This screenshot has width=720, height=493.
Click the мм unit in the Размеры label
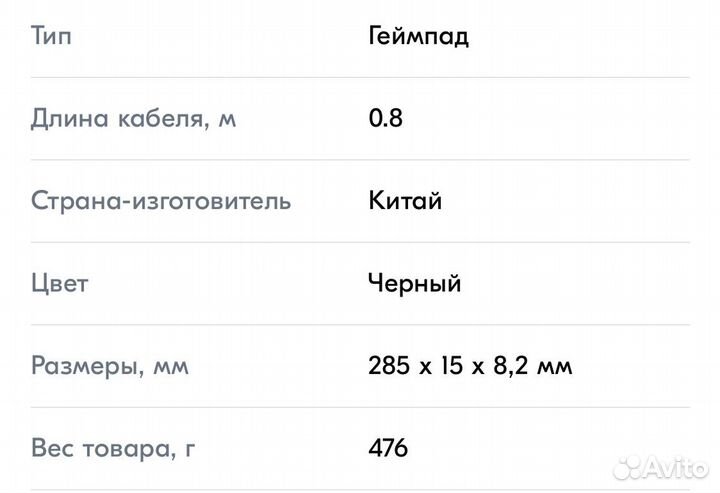coord(170,366)
